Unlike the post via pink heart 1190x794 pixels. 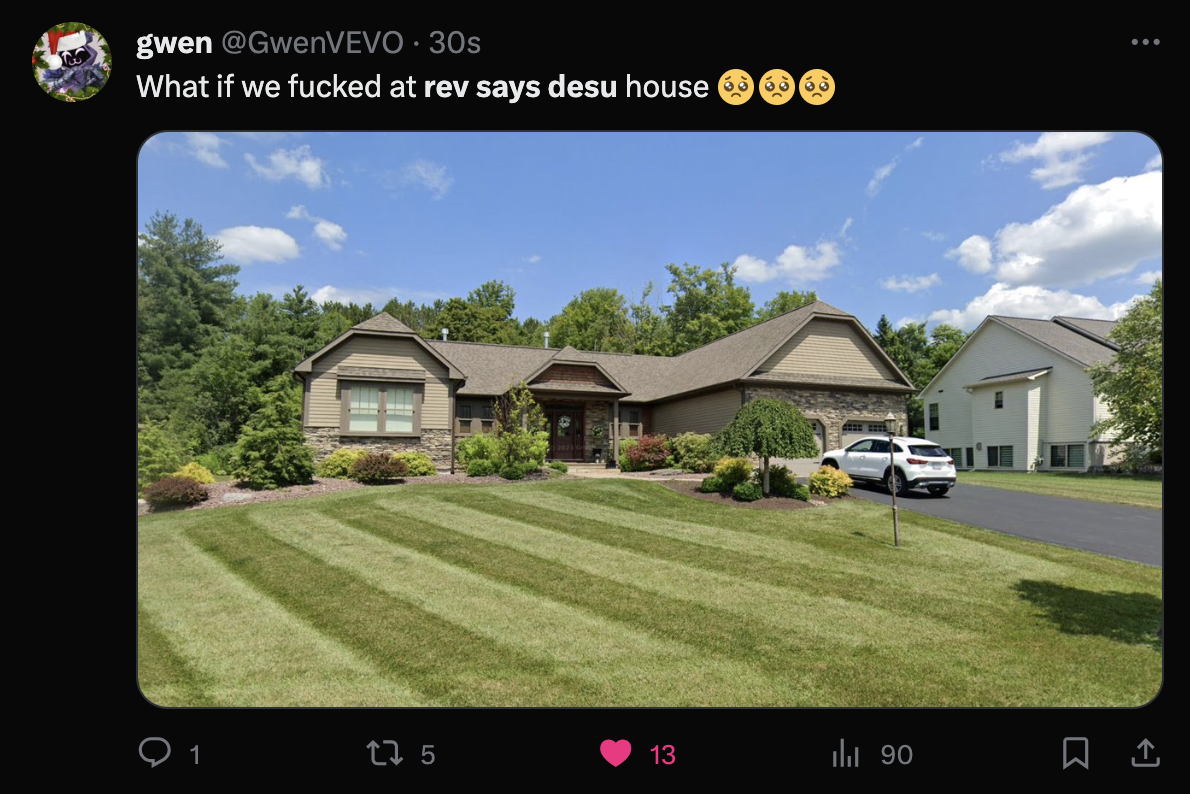(615, 753)
